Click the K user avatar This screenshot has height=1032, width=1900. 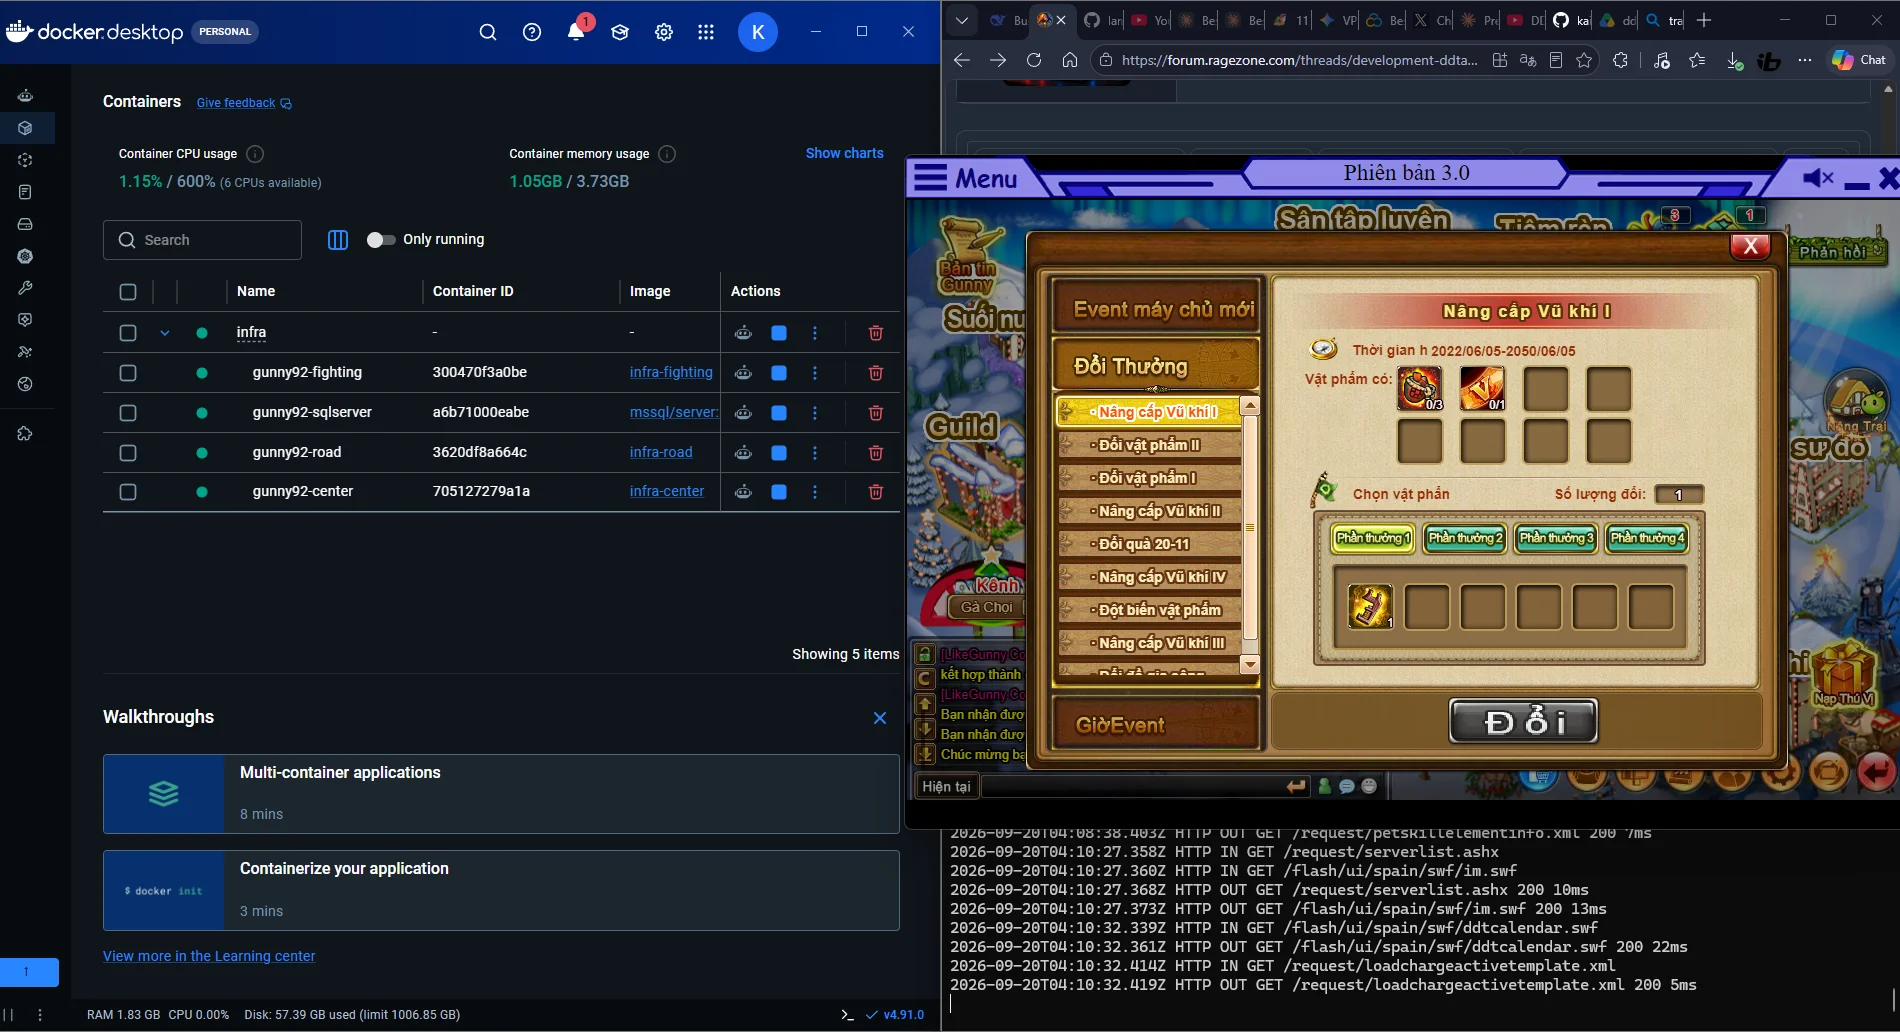point(758,32)
